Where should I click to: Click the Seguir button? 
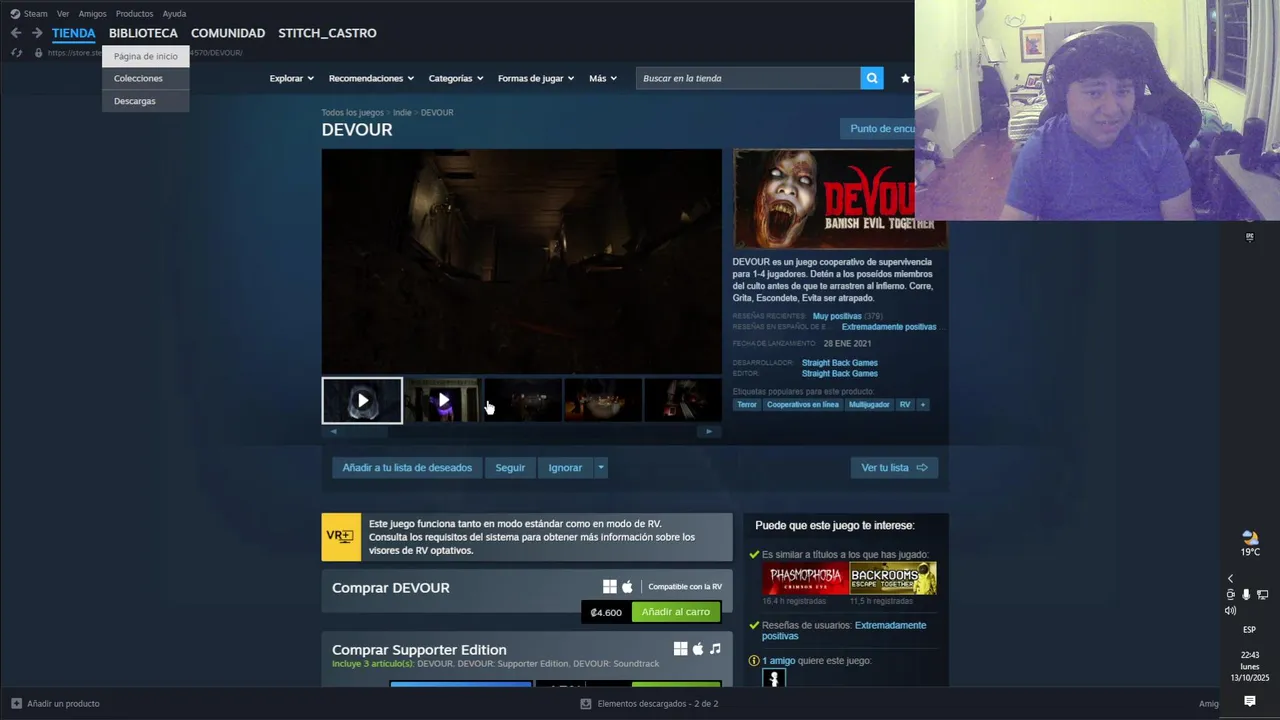[x=510, y=467]
